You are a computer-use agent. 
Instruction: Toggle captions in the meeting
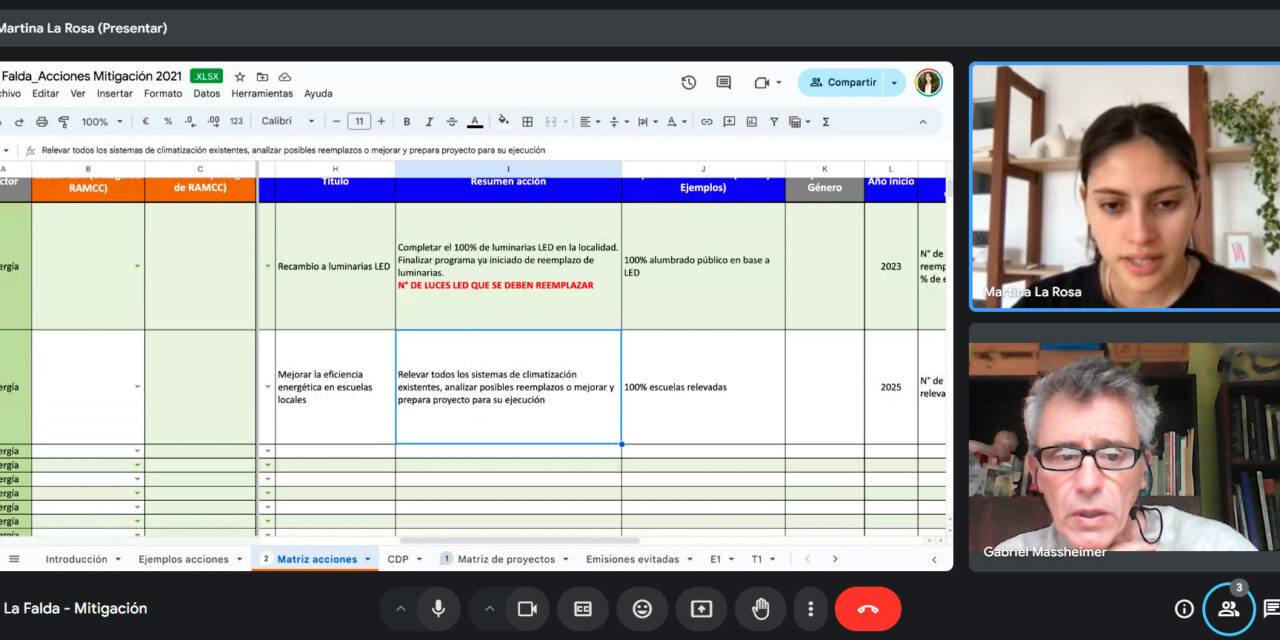pos(583,609)
